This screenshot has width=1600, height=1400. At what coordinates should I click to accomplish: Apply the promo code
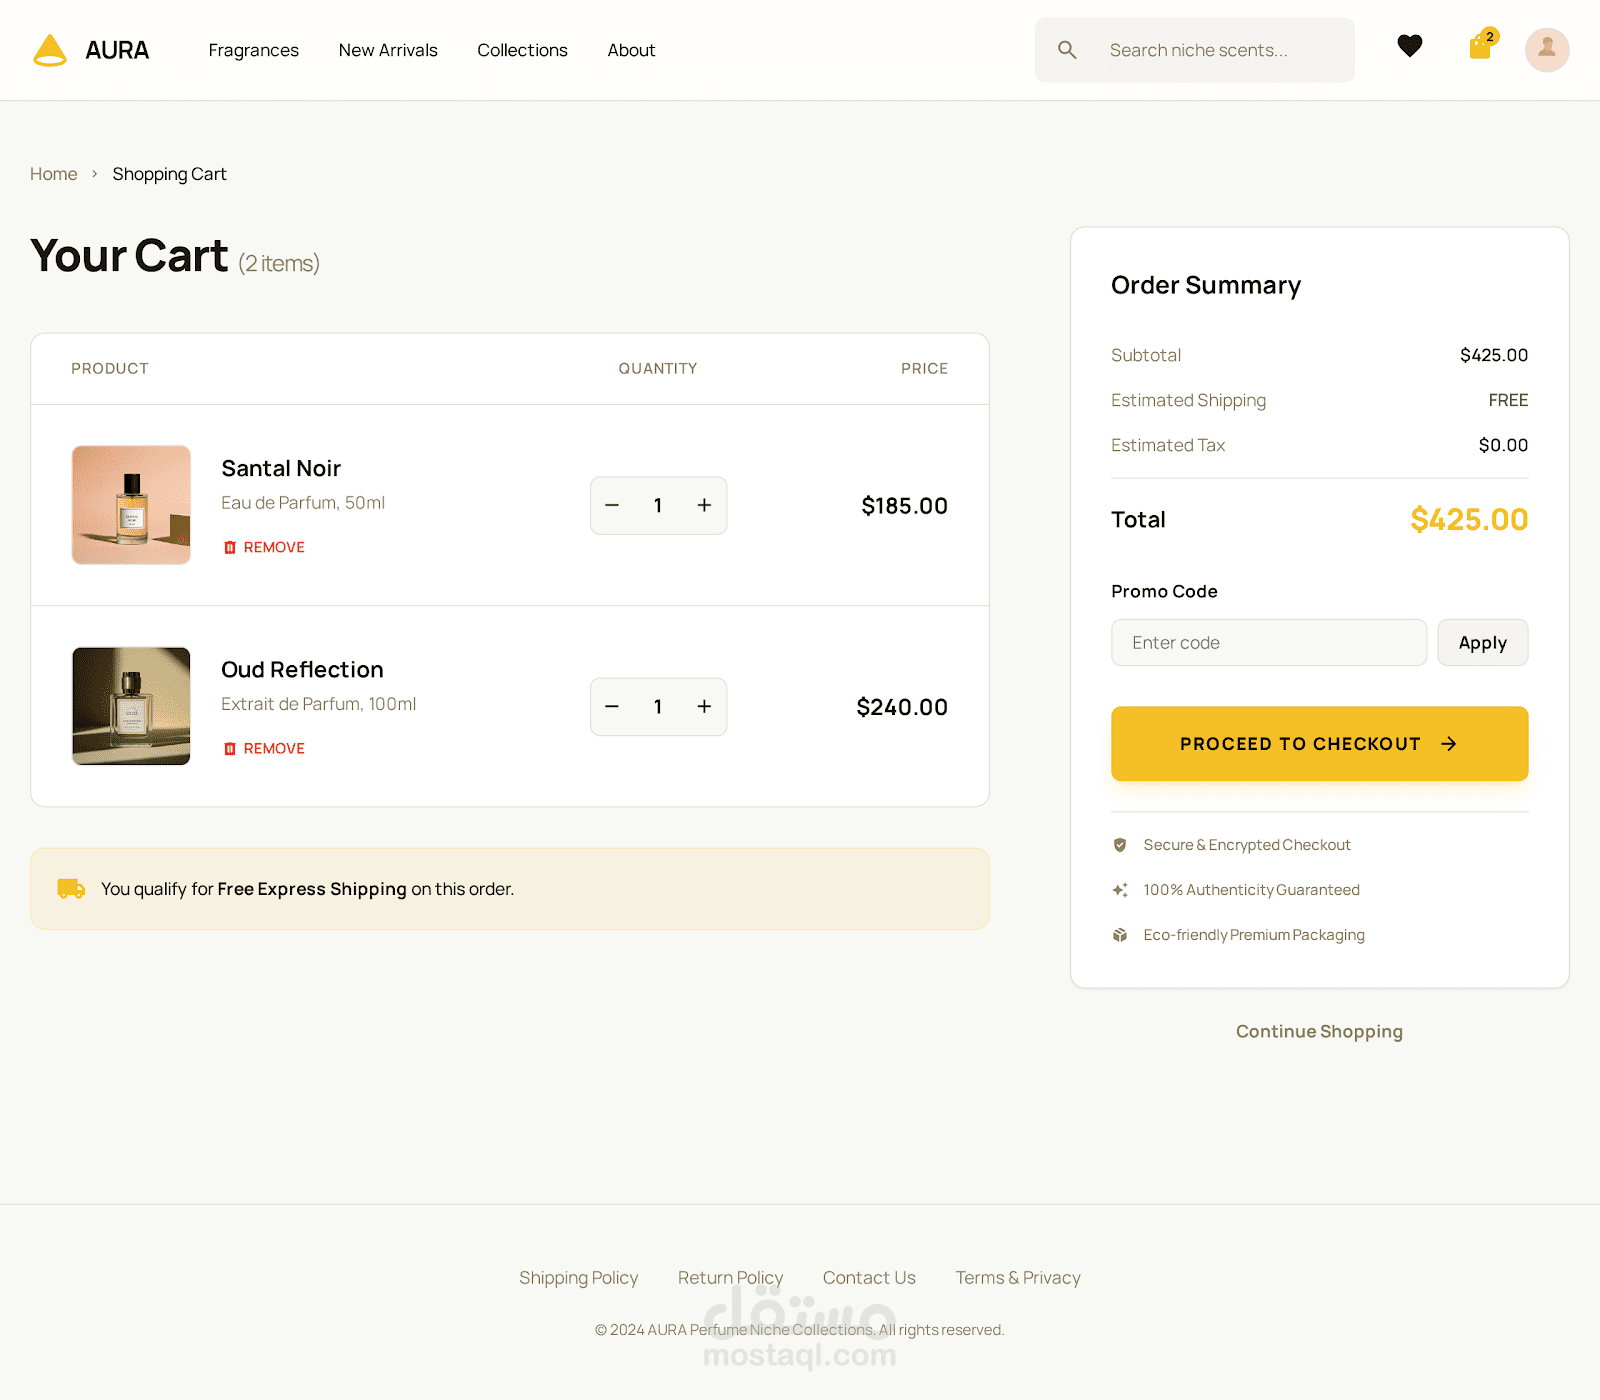[x=1482, y=643]
